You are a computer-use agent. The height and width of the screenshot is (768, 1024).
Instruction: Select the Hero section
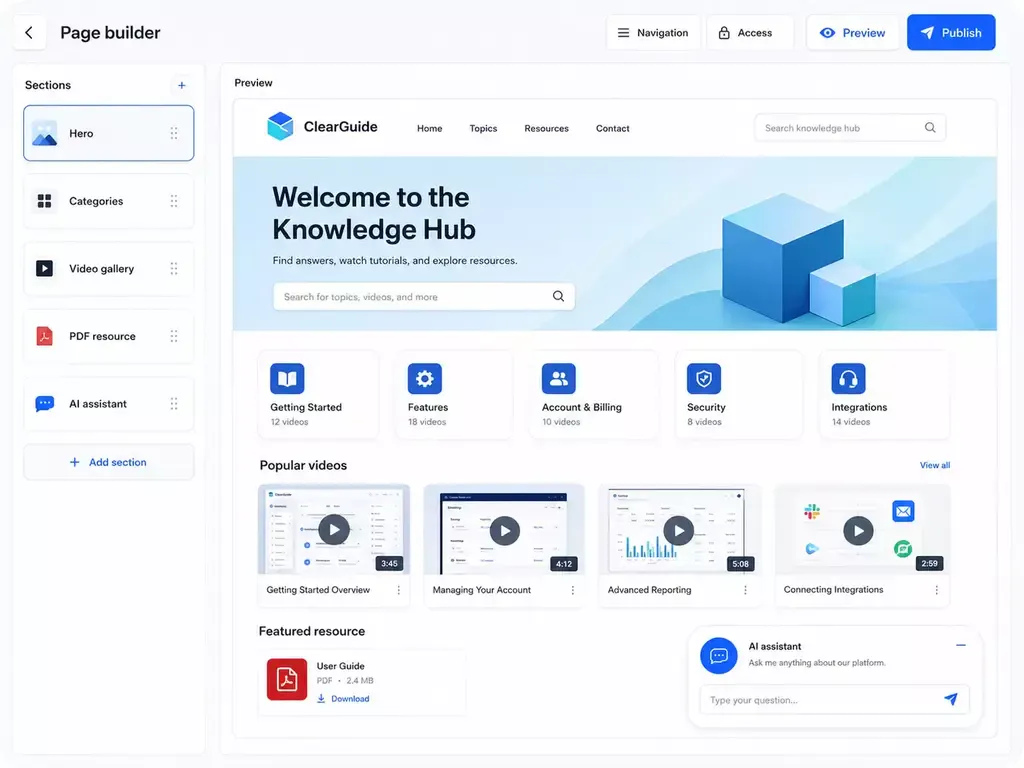tap(108, 133)
